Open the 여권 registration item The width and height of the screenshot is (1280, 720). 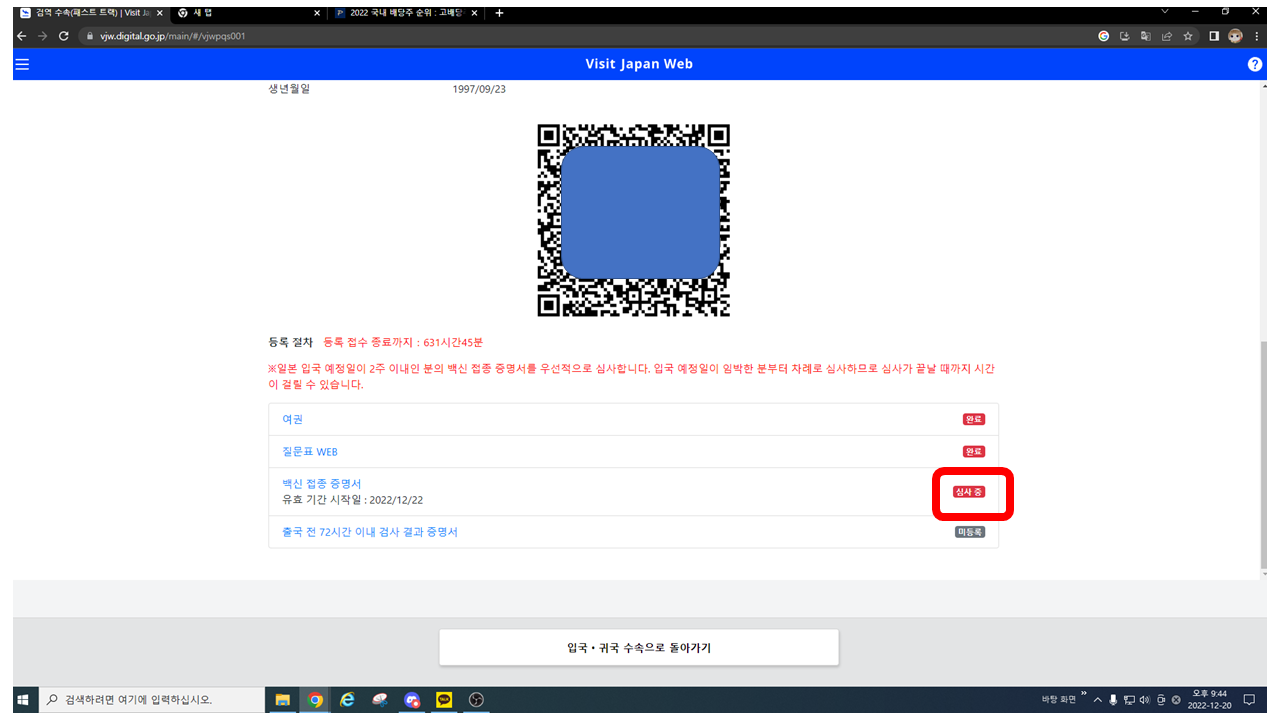292,420
